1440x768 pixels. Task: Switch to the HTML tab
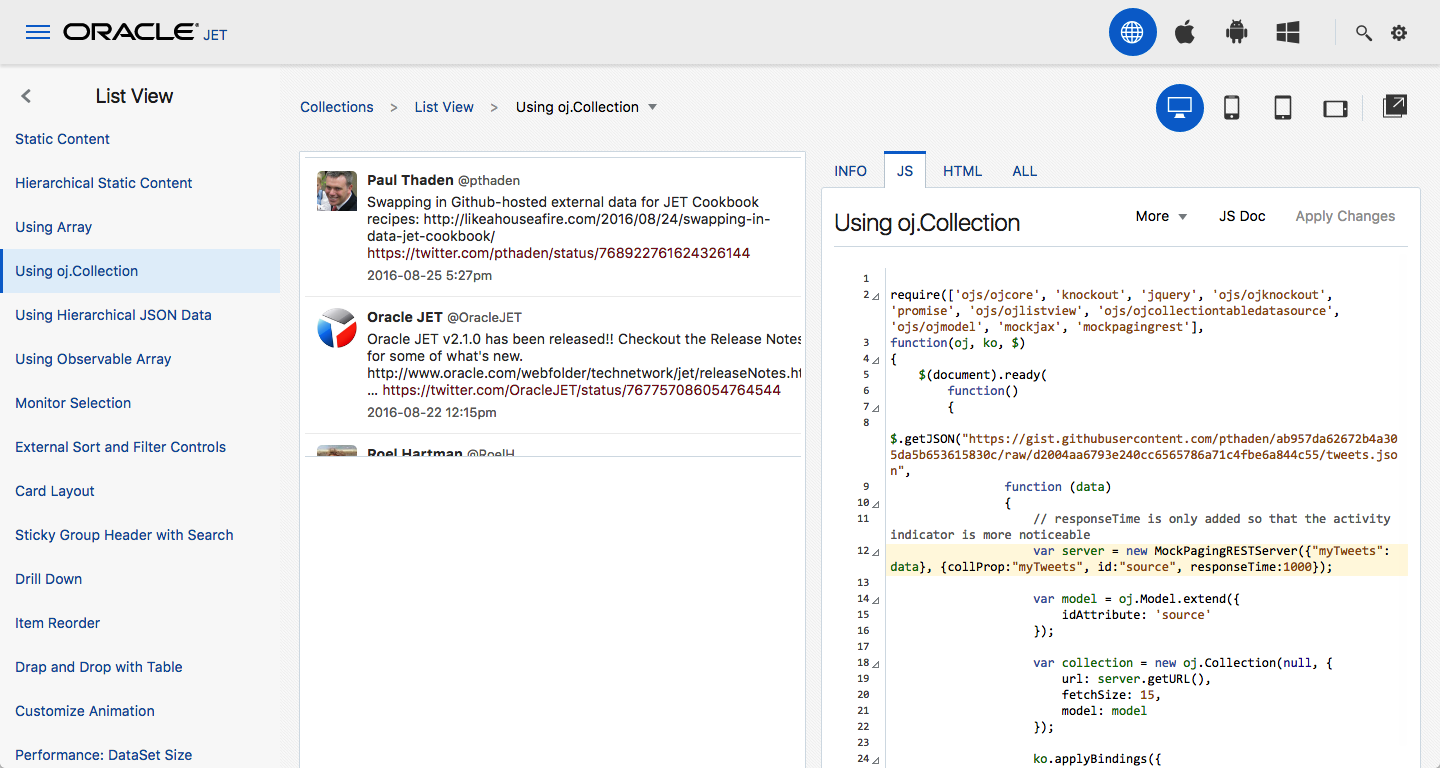point(962,171)
